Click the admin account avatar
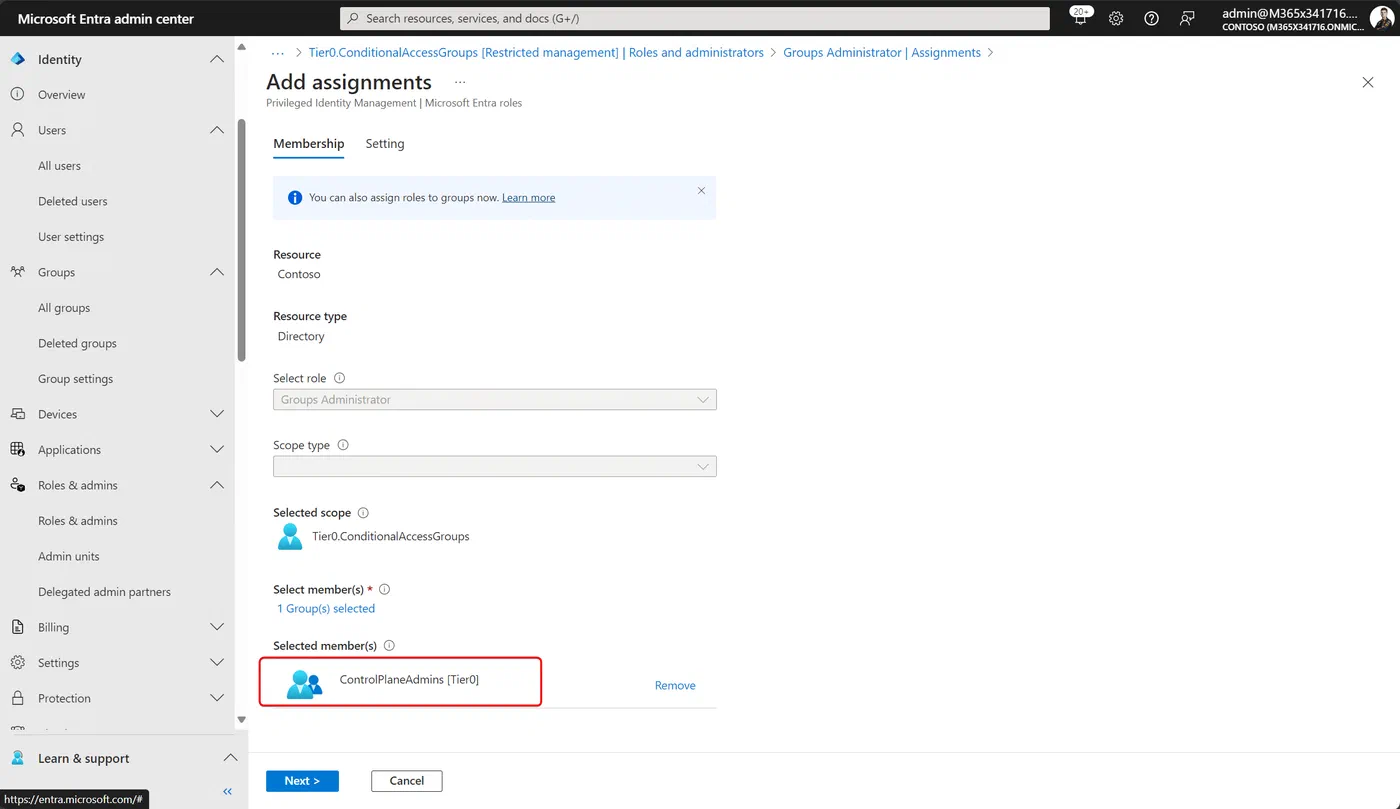The width and height of the screenshot is (1400, 809). pyautogui.click(x=1380, y=18)
